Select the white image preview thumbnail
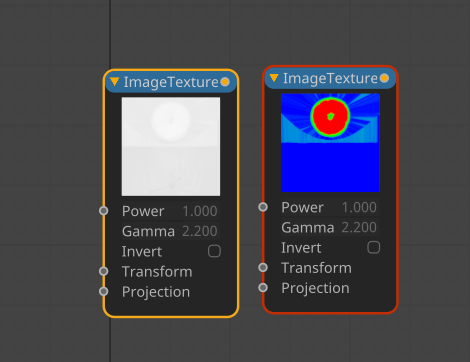The image size is (470, 362). pyautogui.click(x=171, y=146)
